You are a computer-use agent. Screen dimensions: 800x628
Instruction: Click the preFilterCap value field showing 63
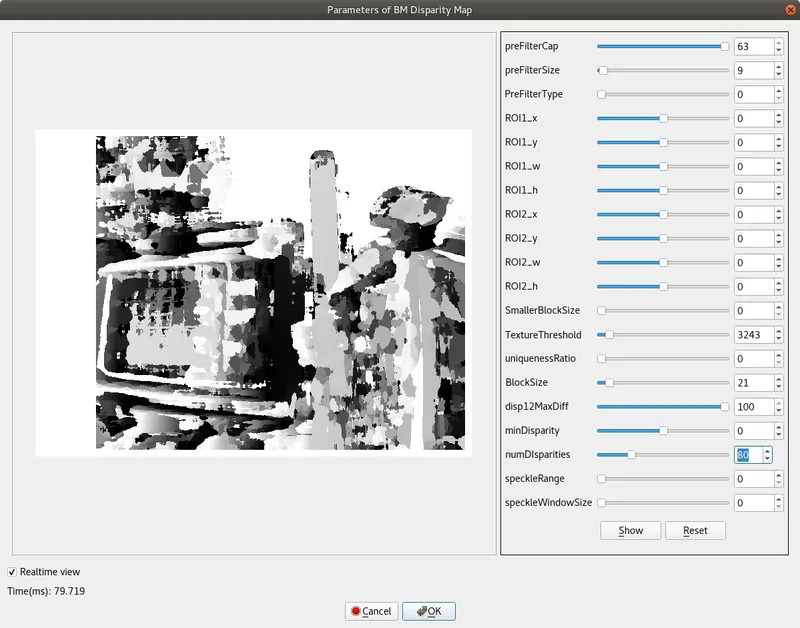coord(754,46)
